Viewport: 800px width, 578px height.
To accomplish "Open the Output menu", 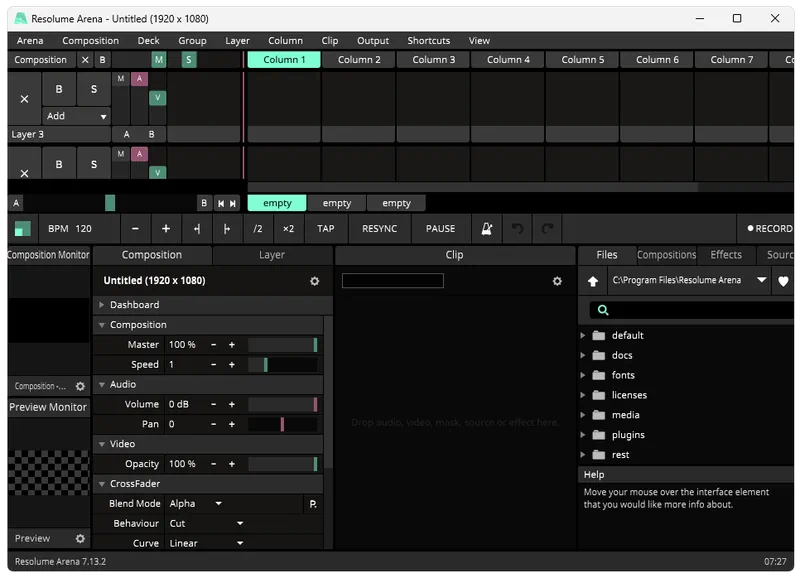I will coord(373,40).
